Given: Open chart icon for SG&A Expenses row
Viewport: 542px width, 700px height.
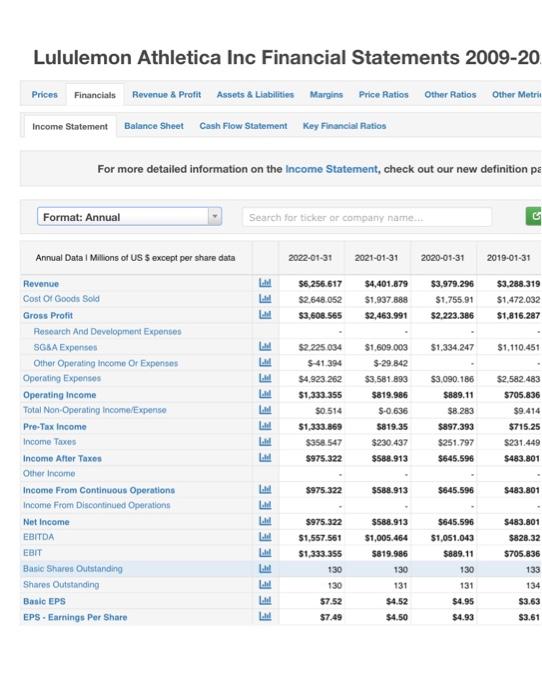Looking at the screenshot, I should pos(265,346).
